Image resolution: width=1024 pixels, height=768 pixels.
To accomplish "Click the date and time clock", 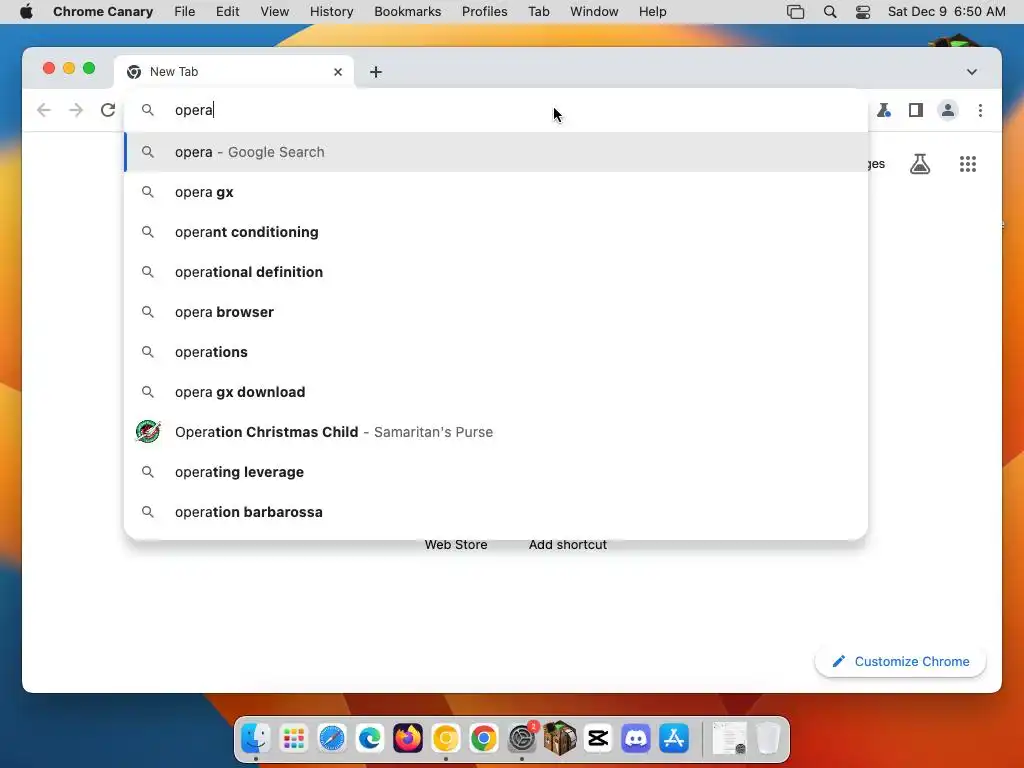I will point(946,12).
